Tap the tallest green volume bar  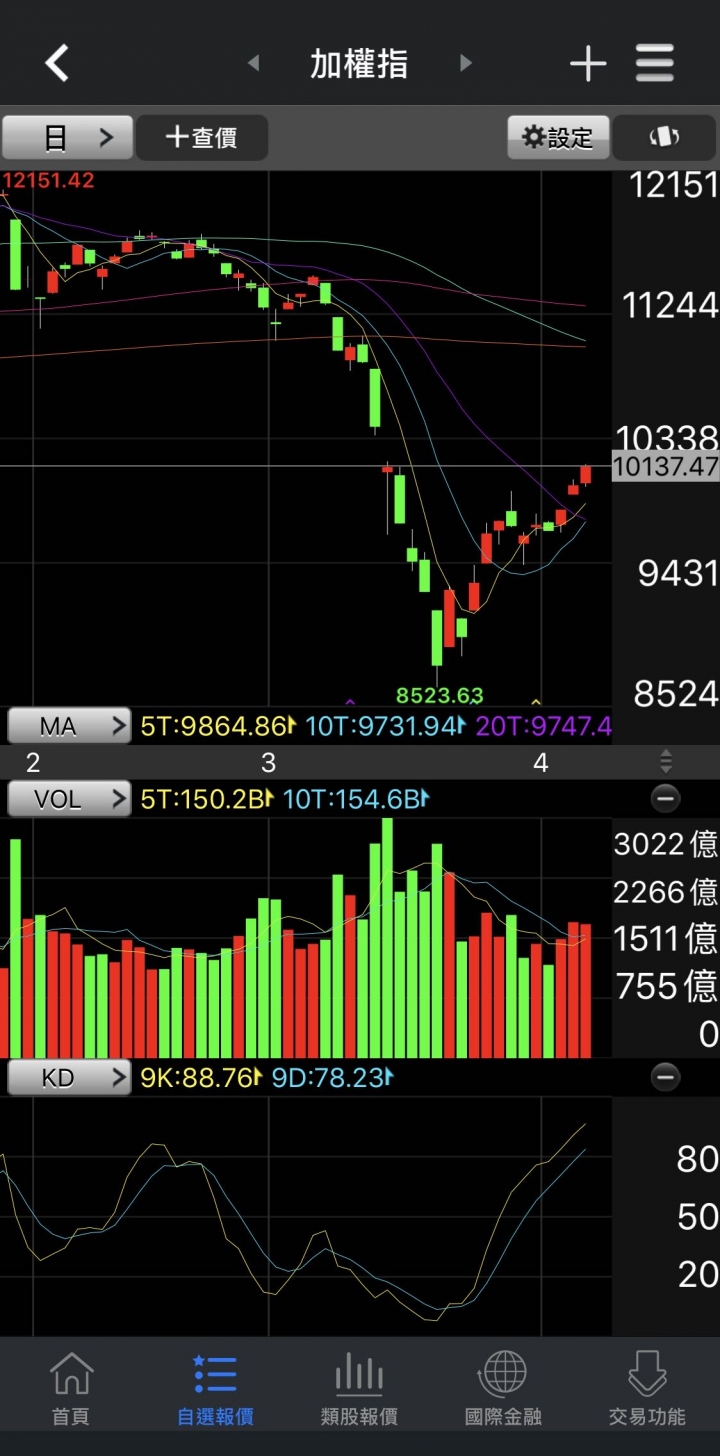click(387, 938)
